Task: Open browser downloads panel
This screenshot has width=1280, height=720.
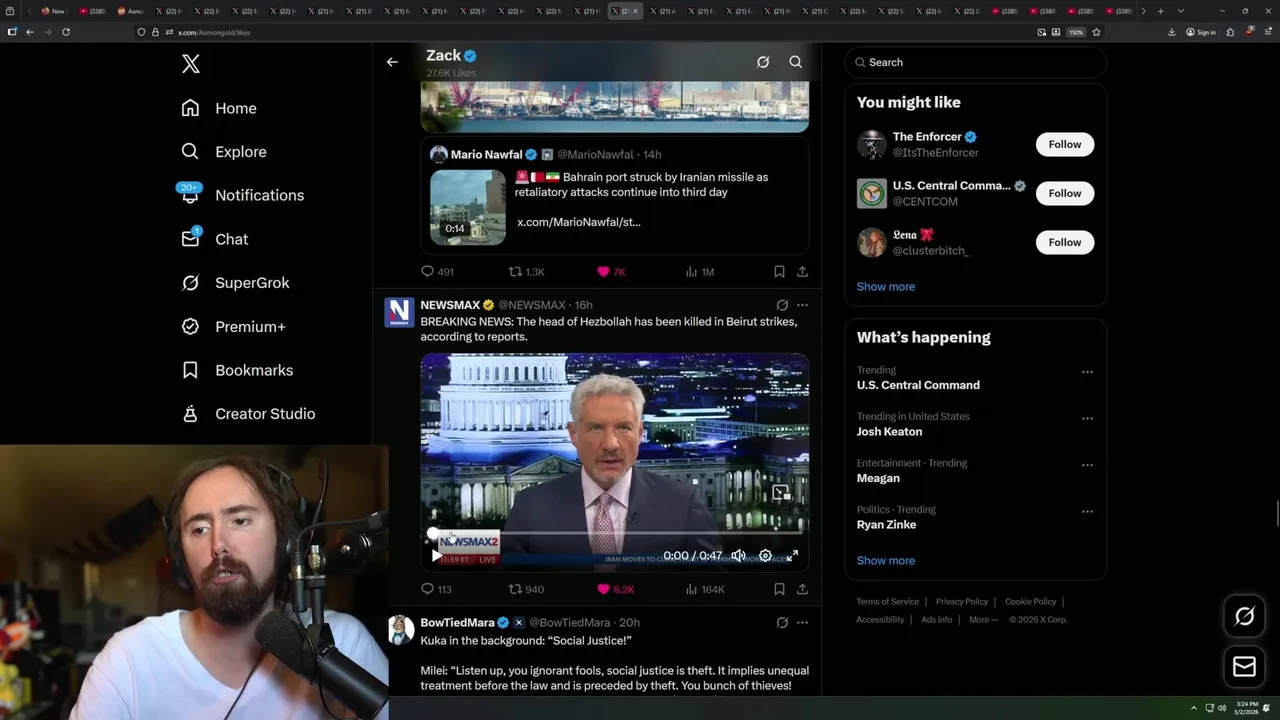Action: (1171, 32)
